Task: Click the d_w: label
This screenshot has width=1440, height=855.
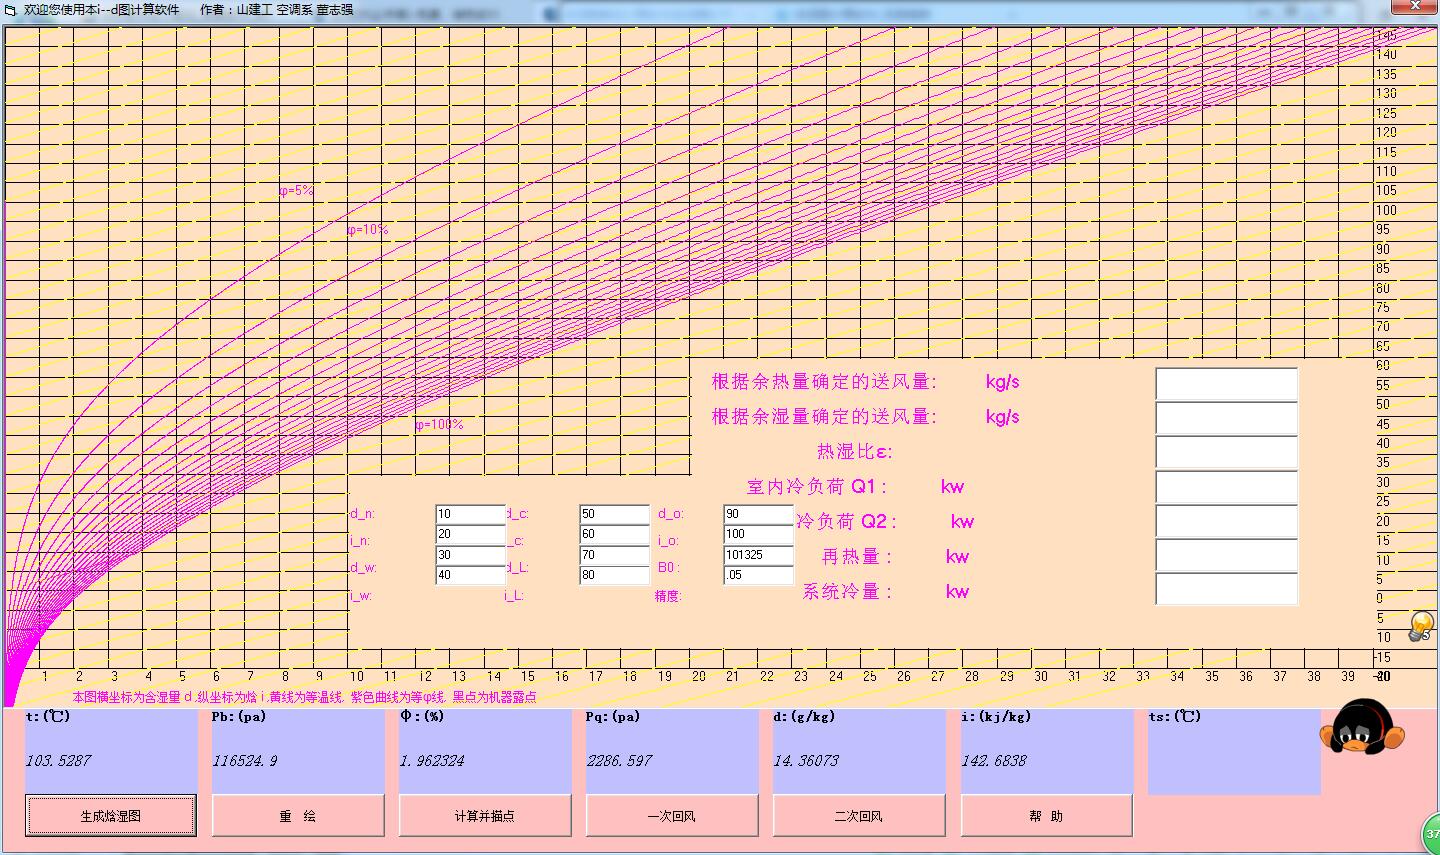Action: (362, 568)
